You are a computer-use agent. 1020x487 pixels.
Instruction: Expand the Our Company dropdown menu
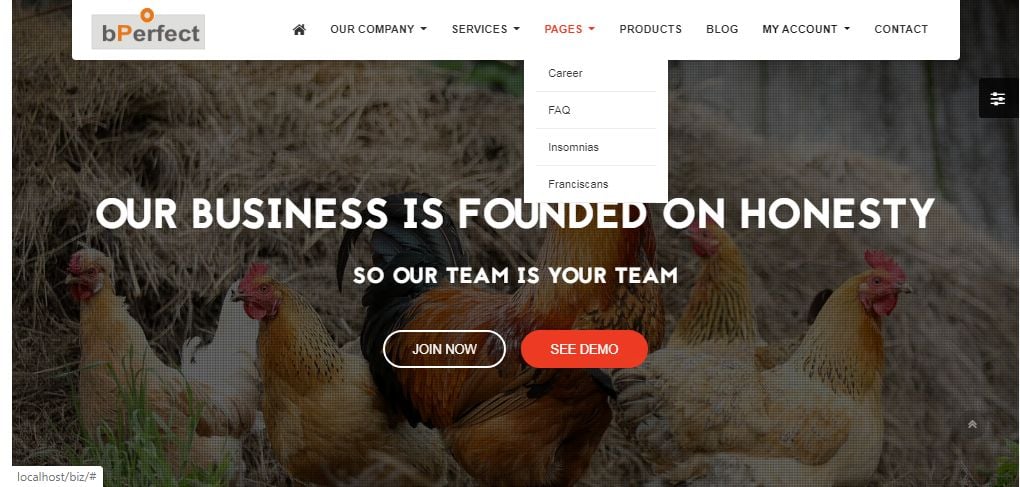coord(379,29)
